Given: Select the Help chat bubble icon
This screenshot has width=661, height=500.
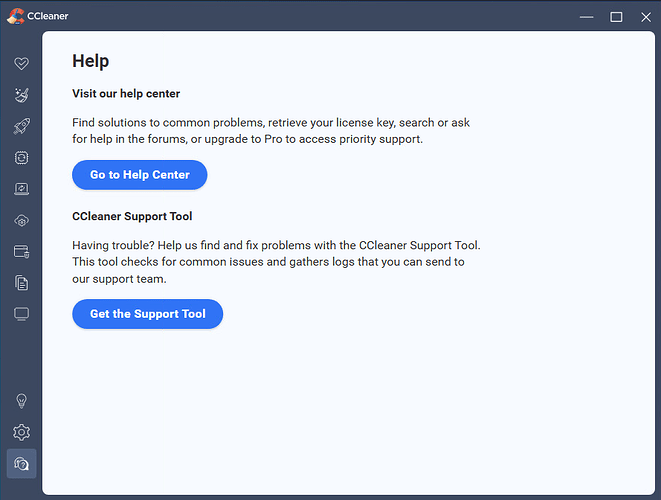Looking at the screenshot, I should tap(21, 464).
